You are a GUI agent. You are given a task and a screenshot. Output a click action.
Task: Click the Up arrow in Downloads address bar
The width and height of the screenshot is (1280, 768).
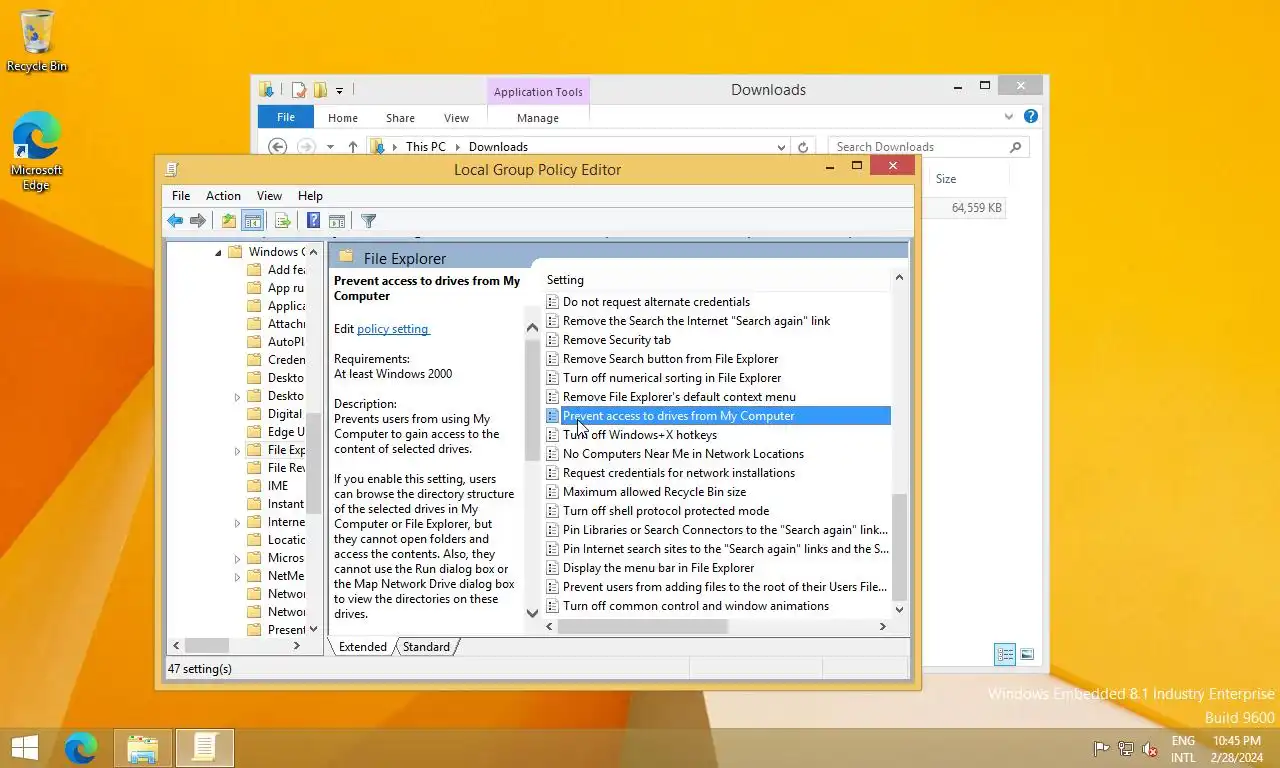coord(352,147)
